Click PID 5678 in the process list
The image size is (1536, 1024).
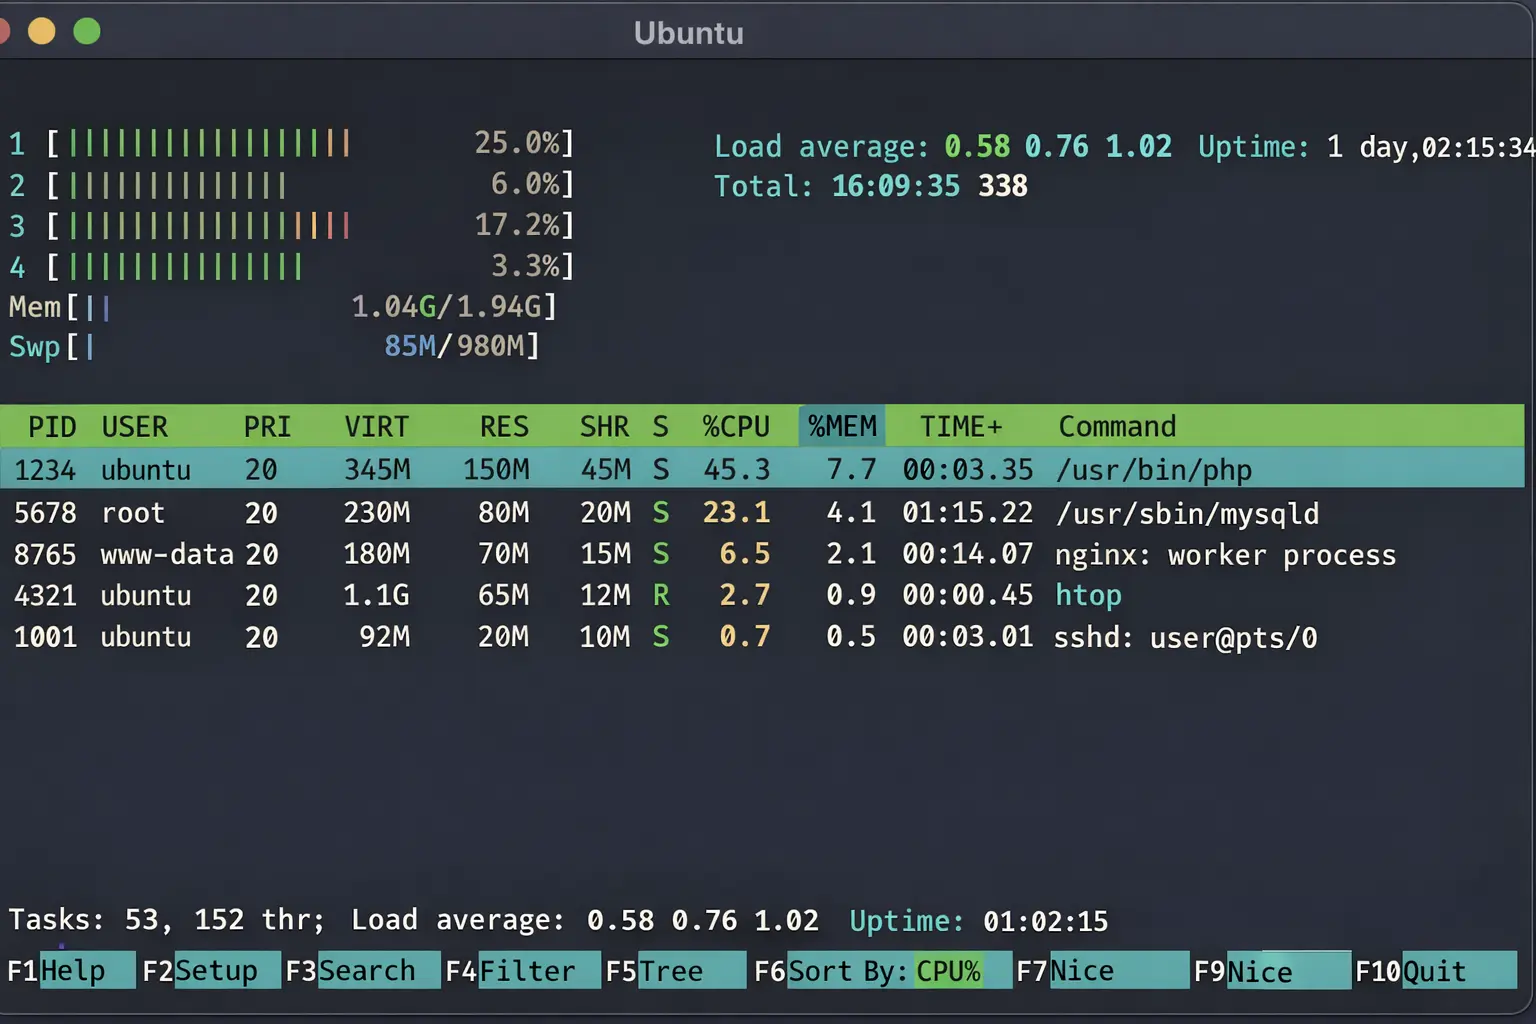pos(45,513)
